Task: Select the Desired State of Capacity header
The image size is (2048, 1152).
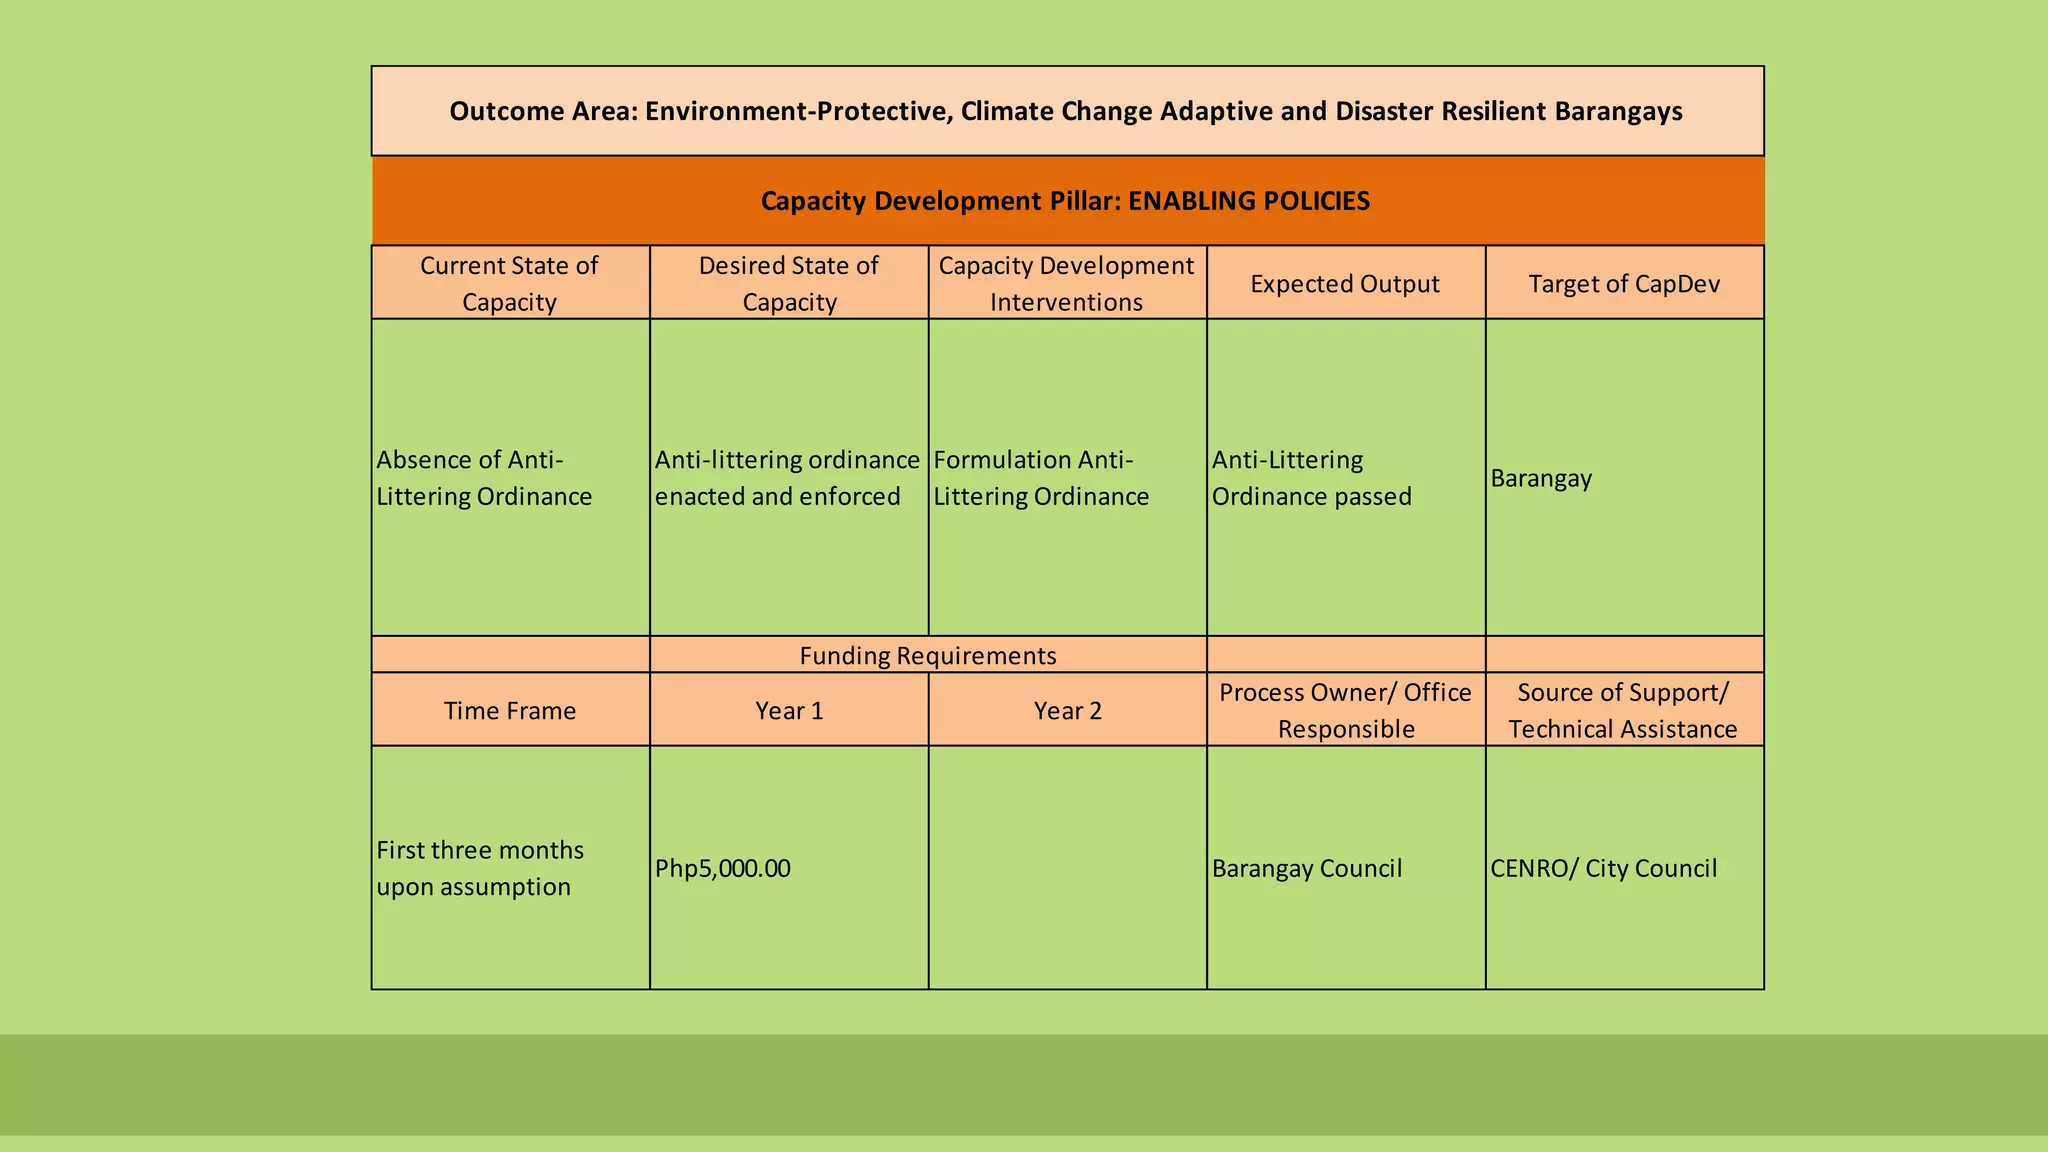Action: pyautogui.click(x=788, y=283)
